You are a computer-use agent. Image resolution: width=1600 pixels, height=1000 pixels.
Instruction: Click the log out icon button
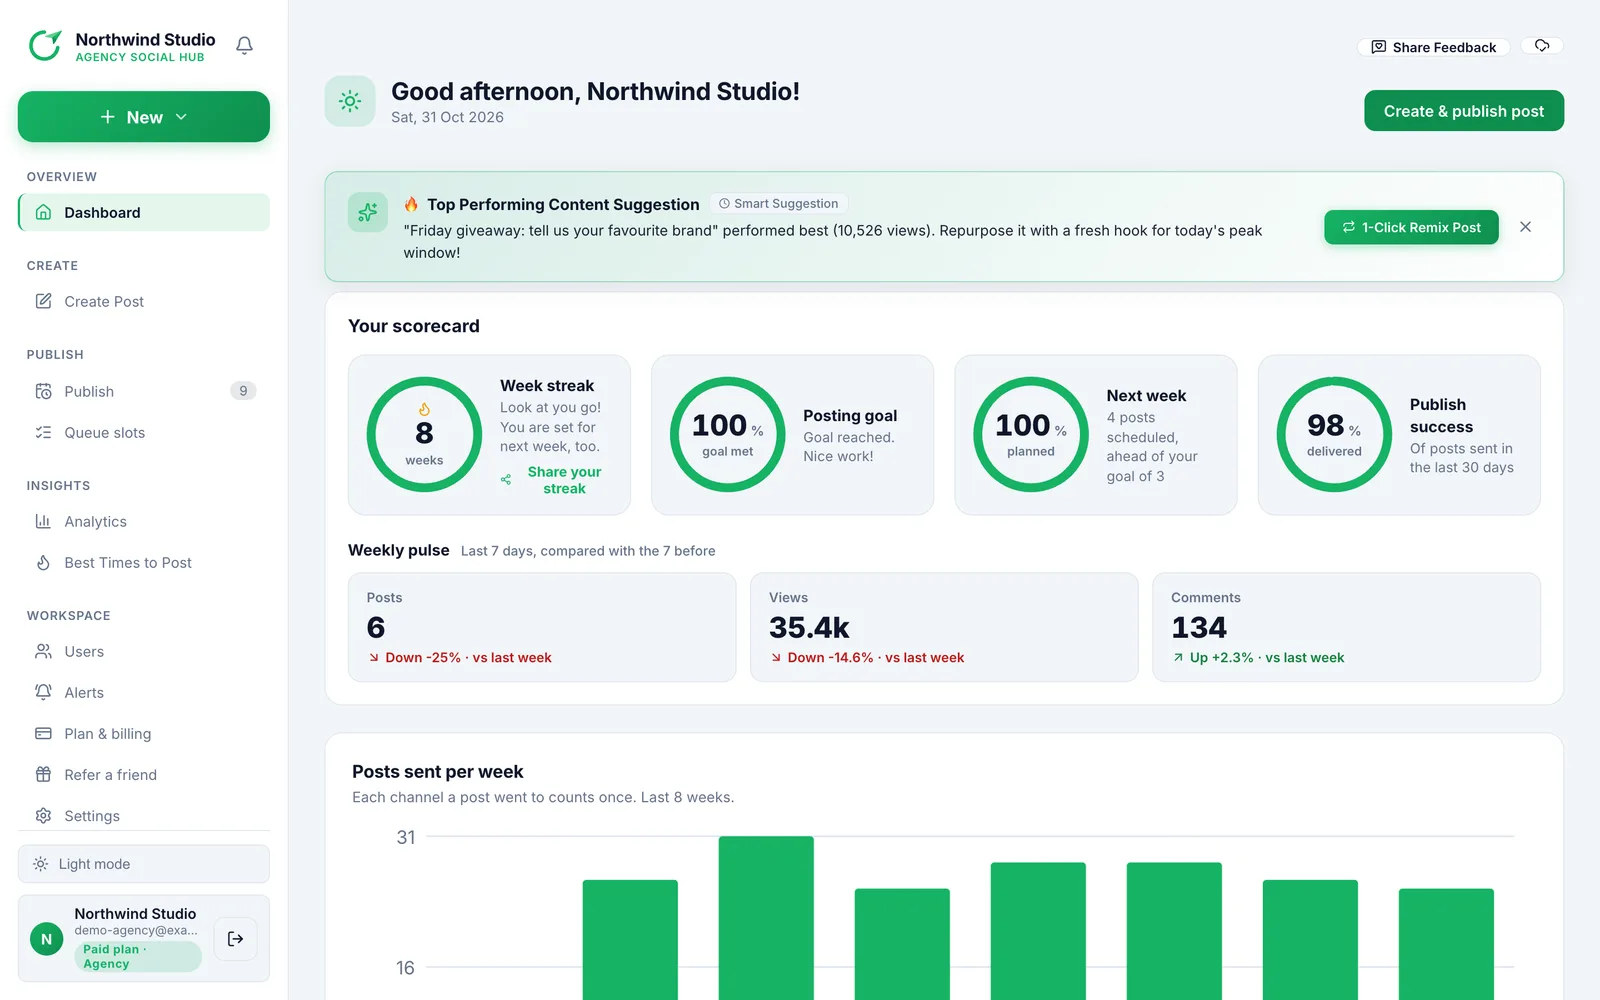point(236,938)
